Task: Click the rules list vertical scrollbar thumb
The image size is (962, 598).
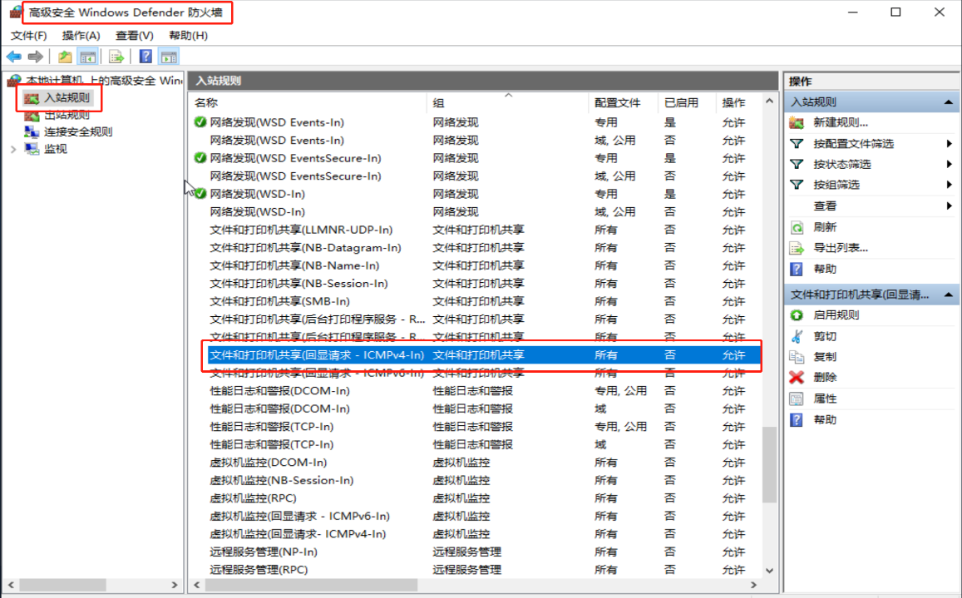Action: 769,465
